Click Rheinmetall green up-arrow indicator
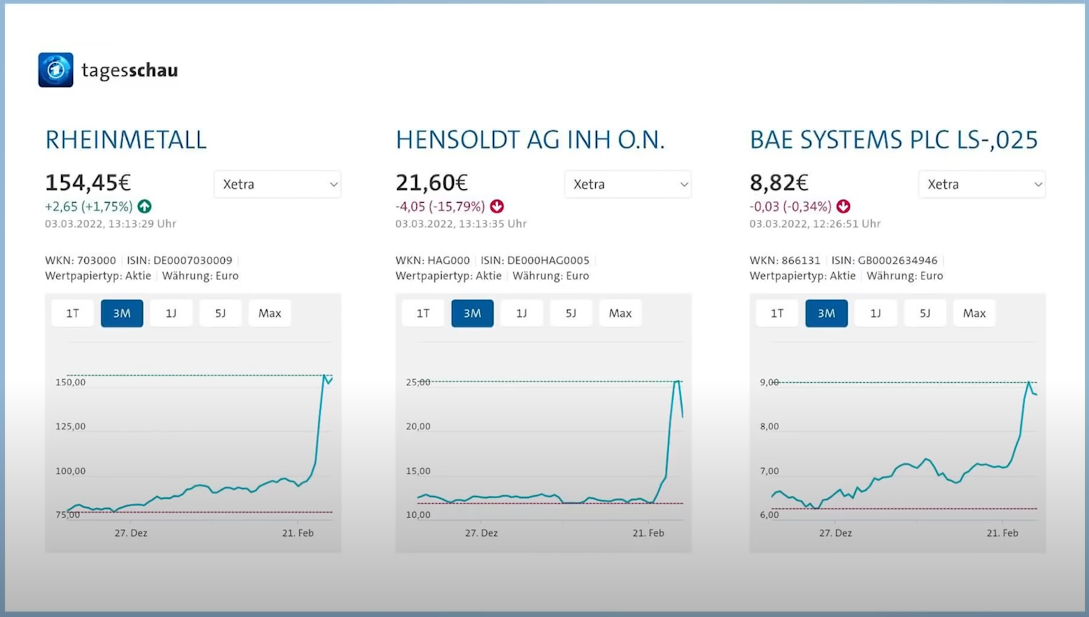Viewport: 1089px width, 617px height. (x=145, y=207)
